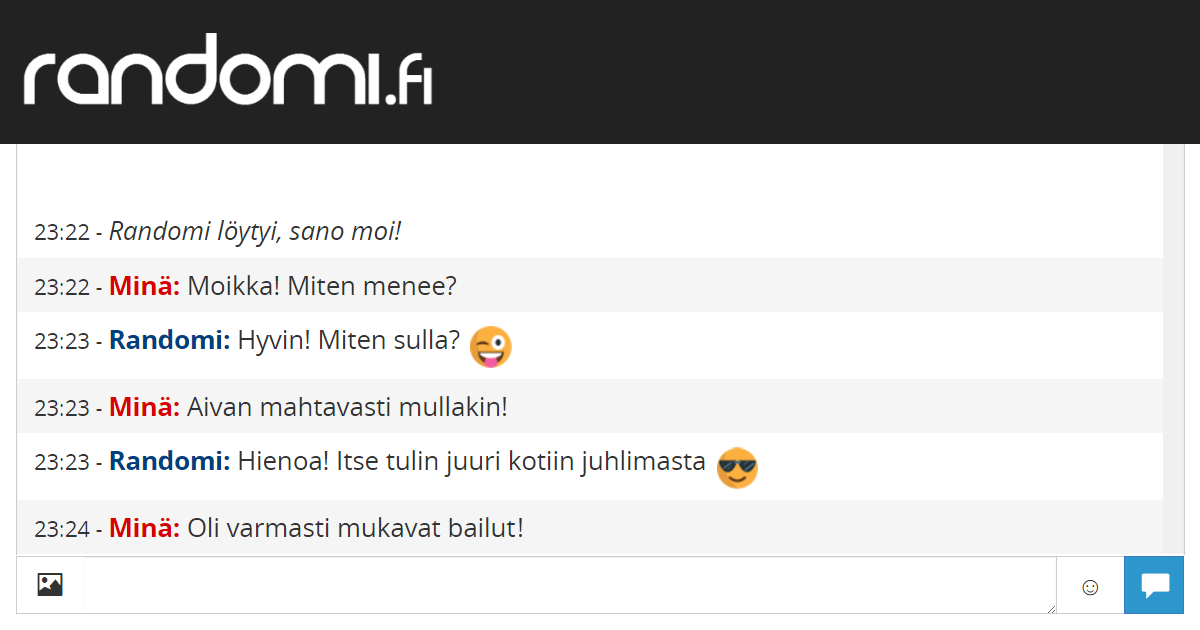Send message with speech bubble button
The height and width of the screenshot is (630, 1200).
(1154, 585)
